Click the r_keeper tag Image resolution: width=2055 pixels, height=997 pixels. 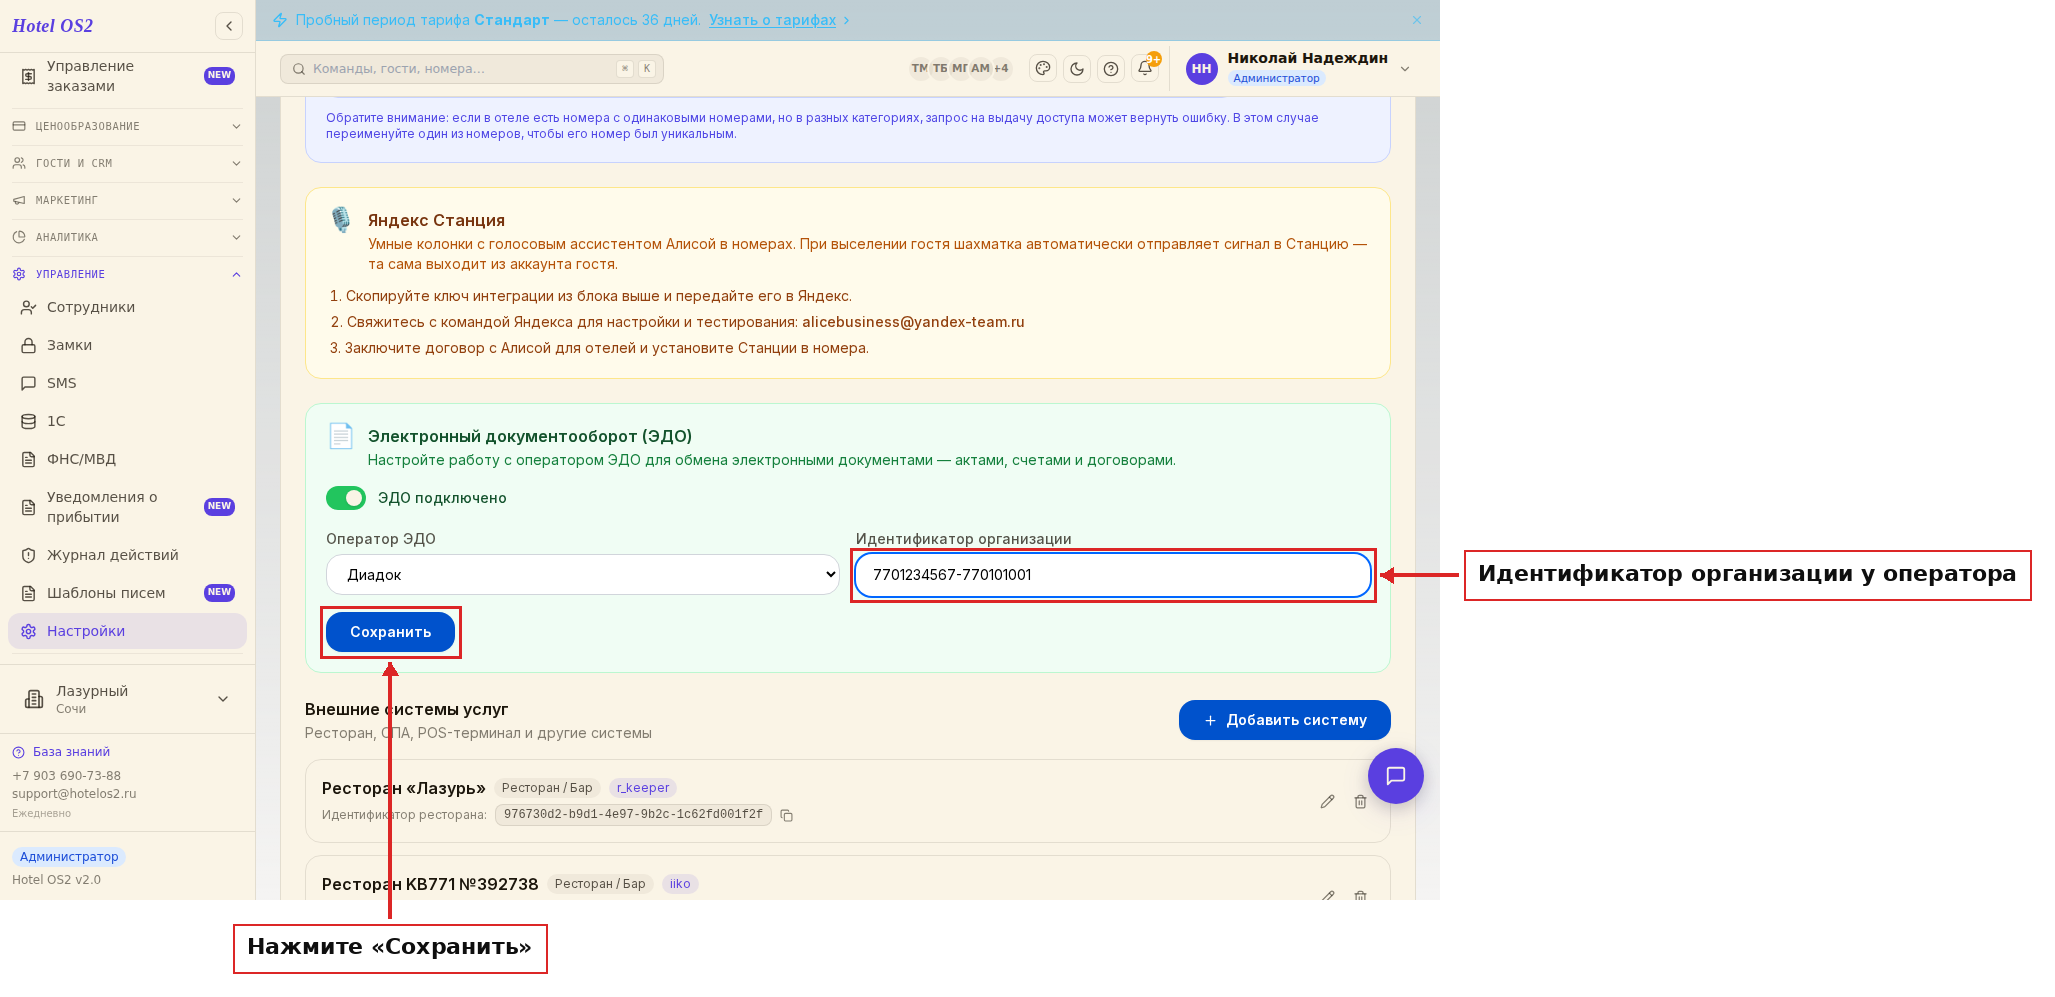643,788
